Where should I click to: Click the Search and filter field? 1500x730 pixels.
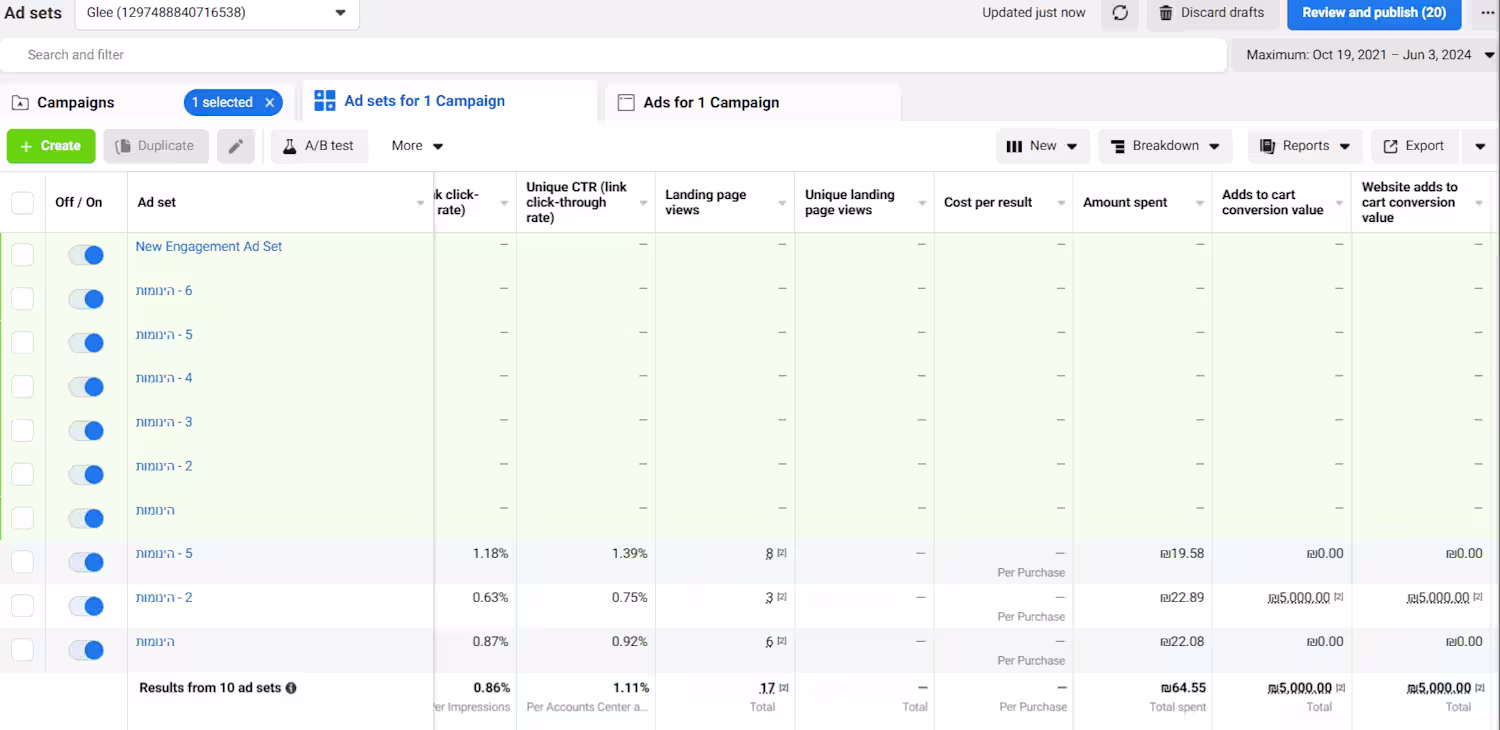click(613, 55)
